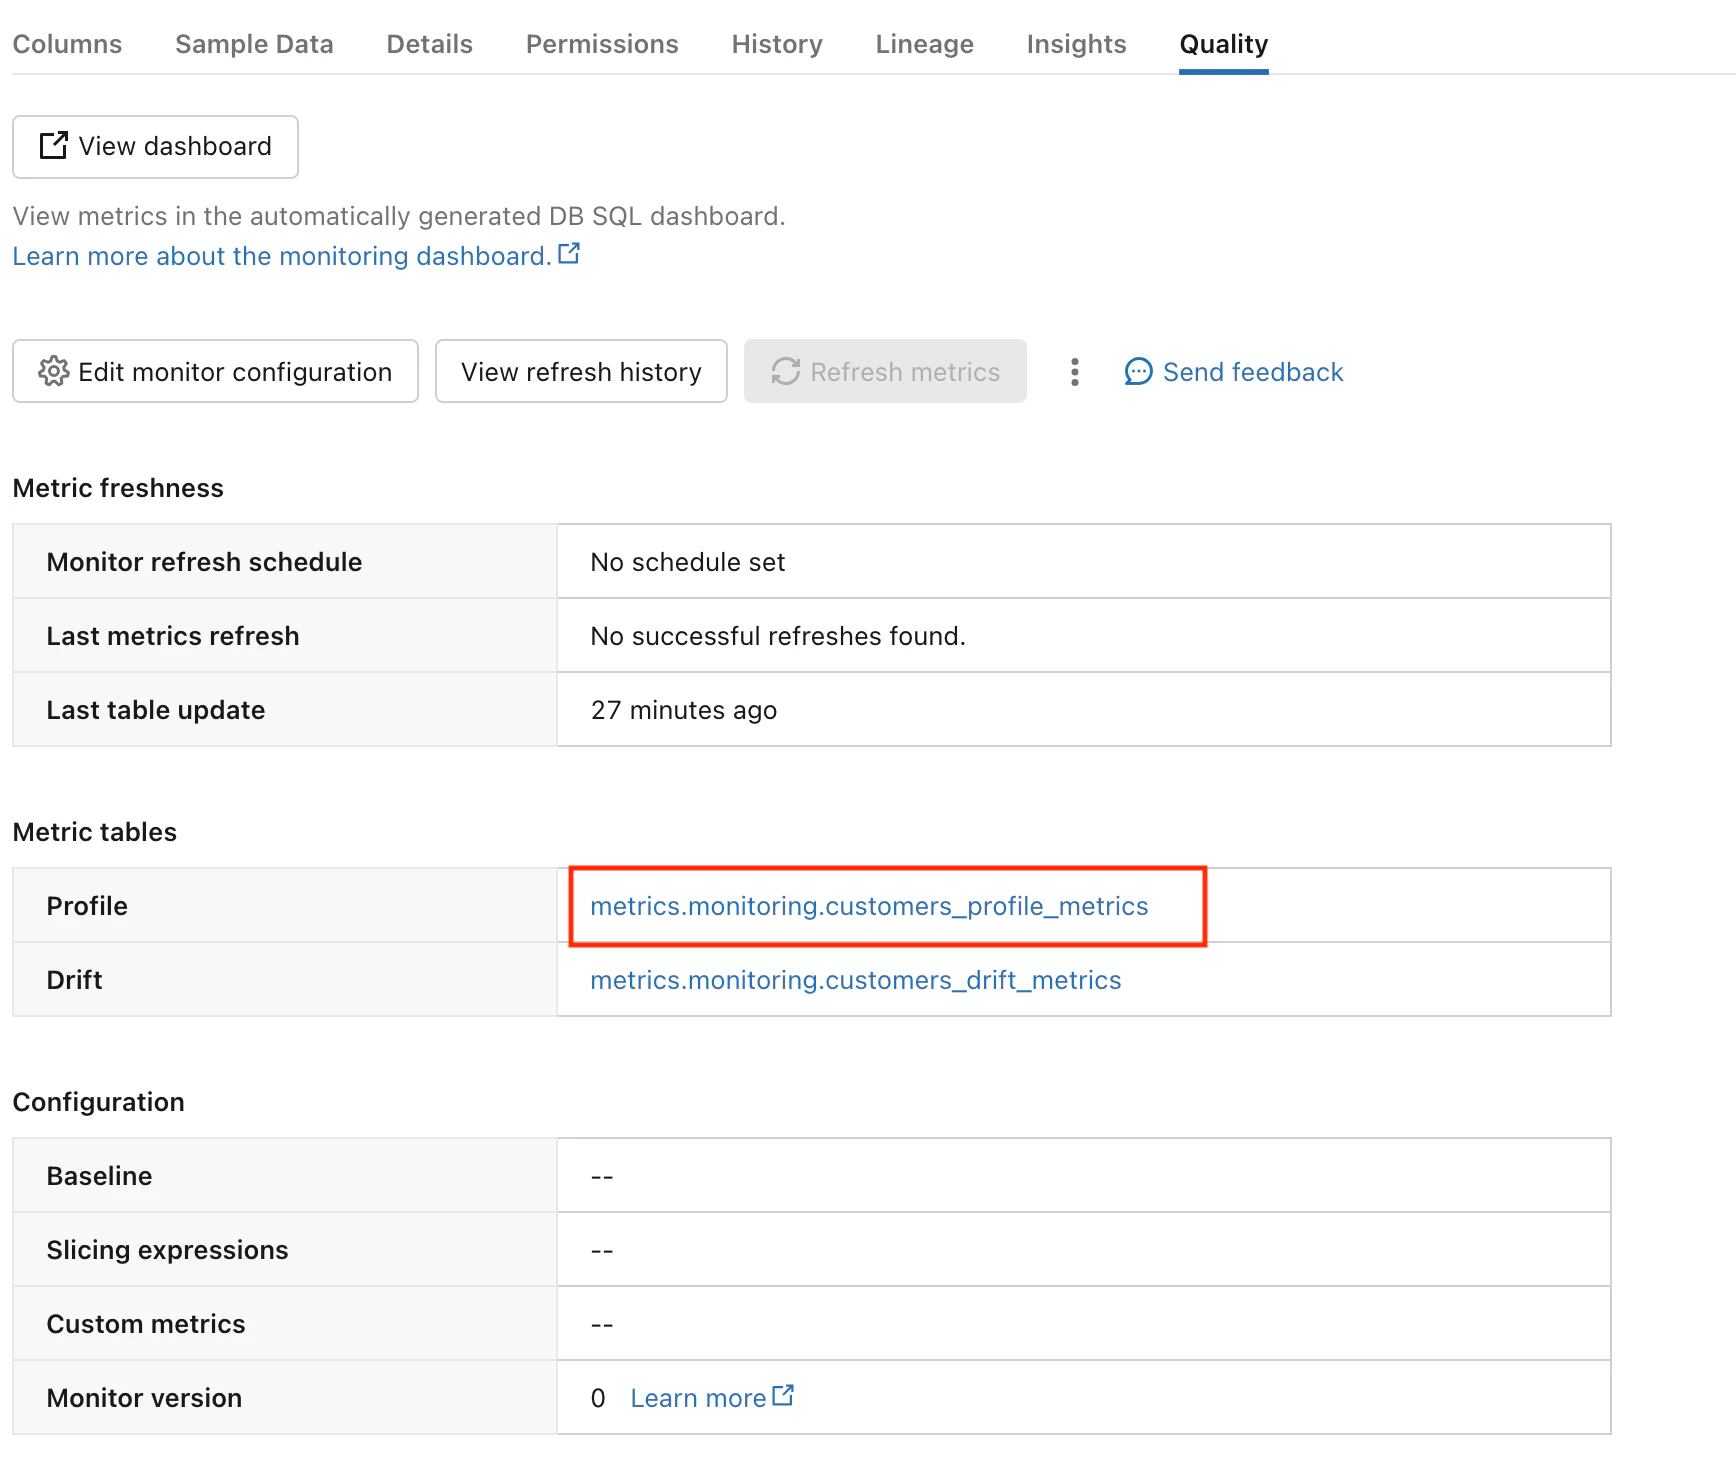Click View refresh history button
The height and width of the screenshot is (1474, 1736).
coord(581,371)
